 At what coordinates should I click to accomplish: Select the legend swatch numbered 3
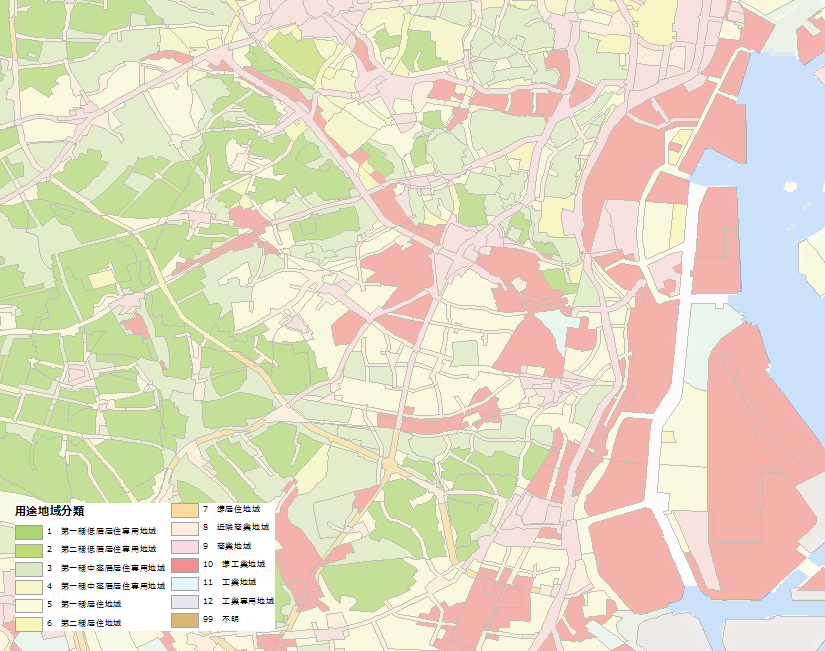click(28, 568)
